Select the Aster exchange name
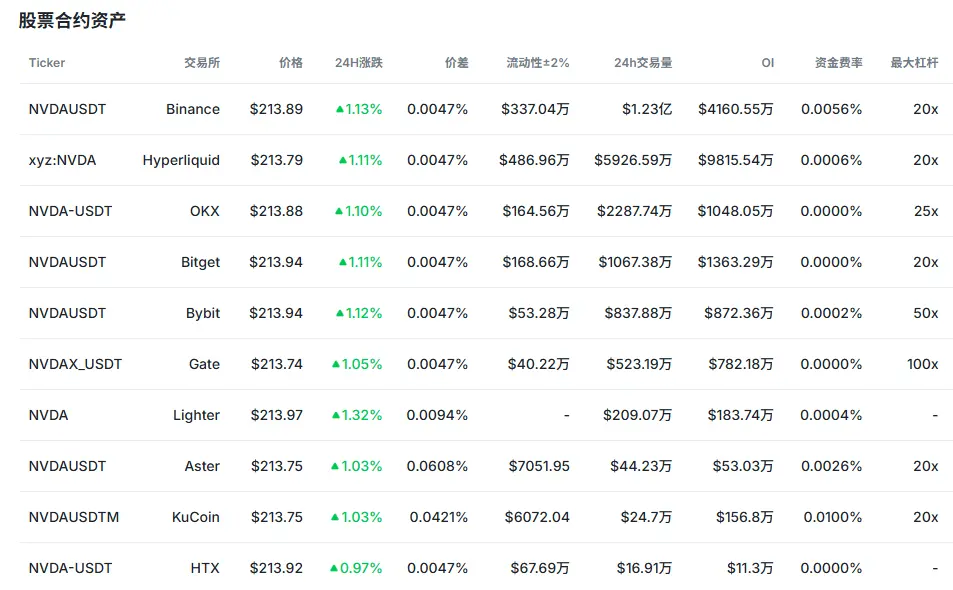The height and width of the screenshot is (590, 953). pos(202,467)
